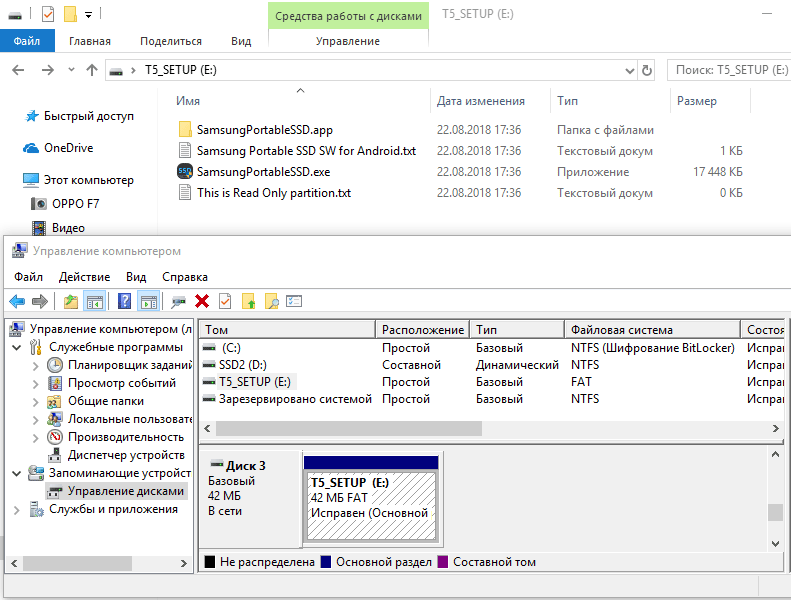Click the folder with magnifier toolbar icon

click(271, 301)
